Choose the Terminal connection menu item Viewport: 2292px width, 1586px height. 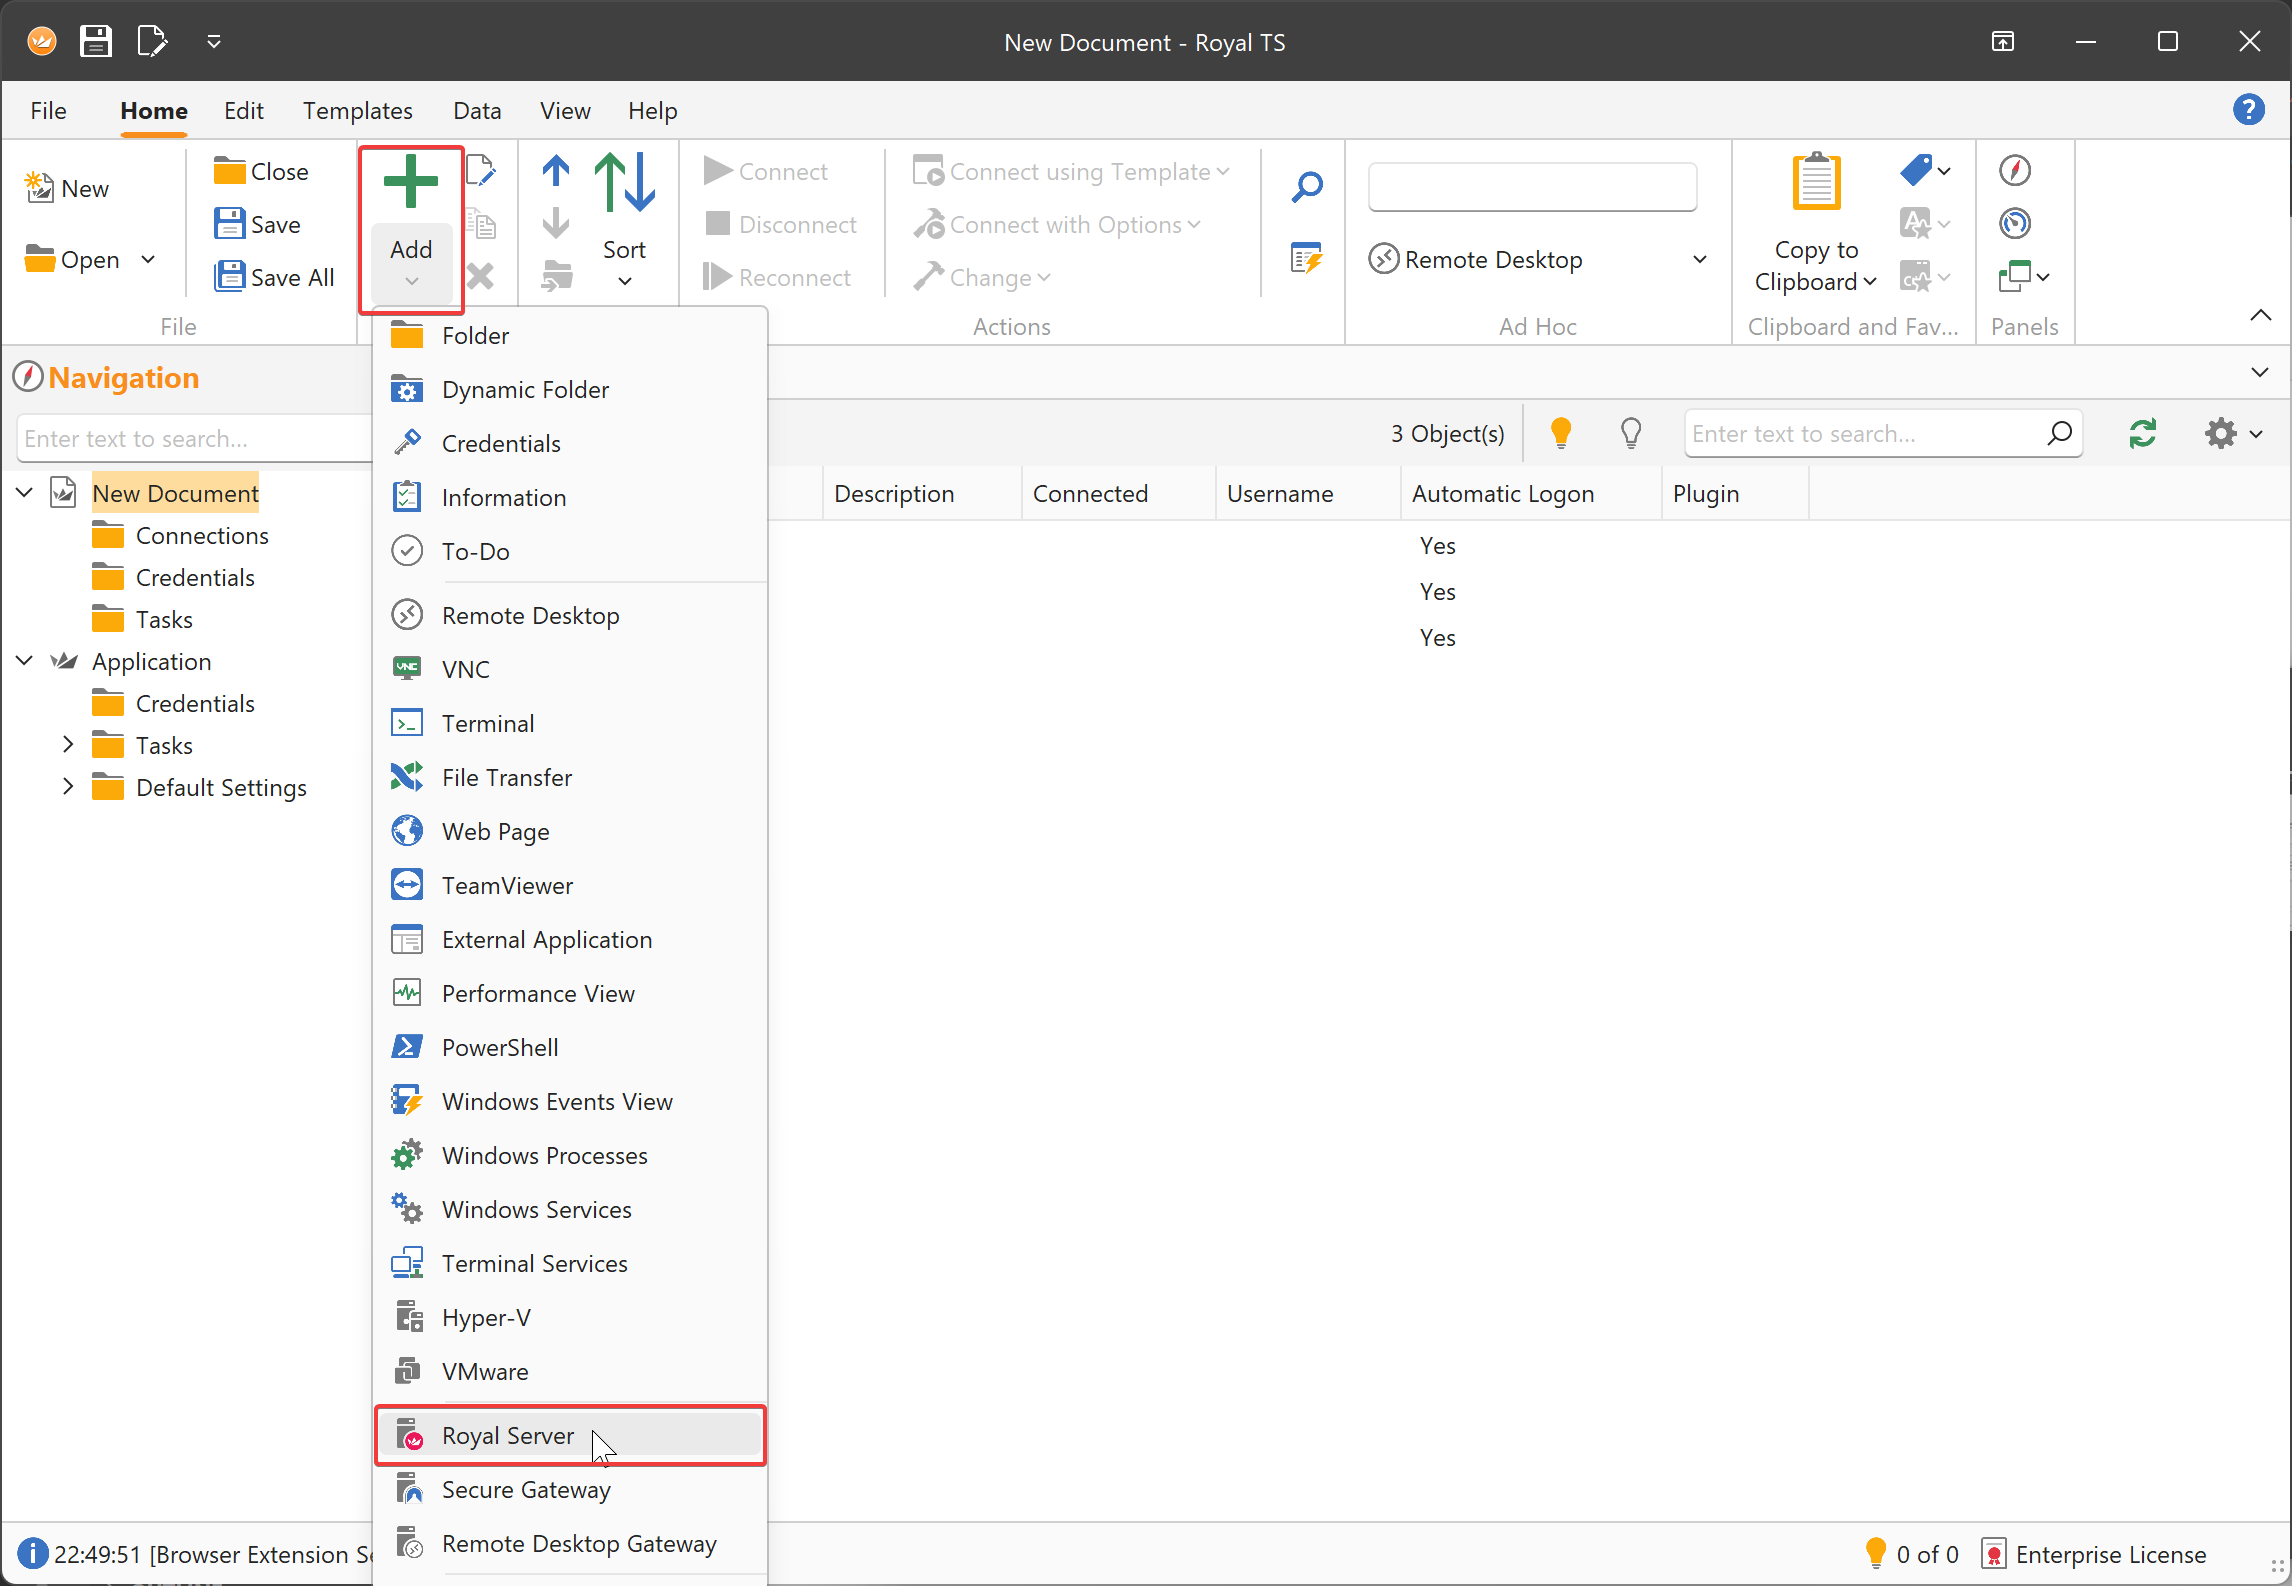tap(571, 723)
